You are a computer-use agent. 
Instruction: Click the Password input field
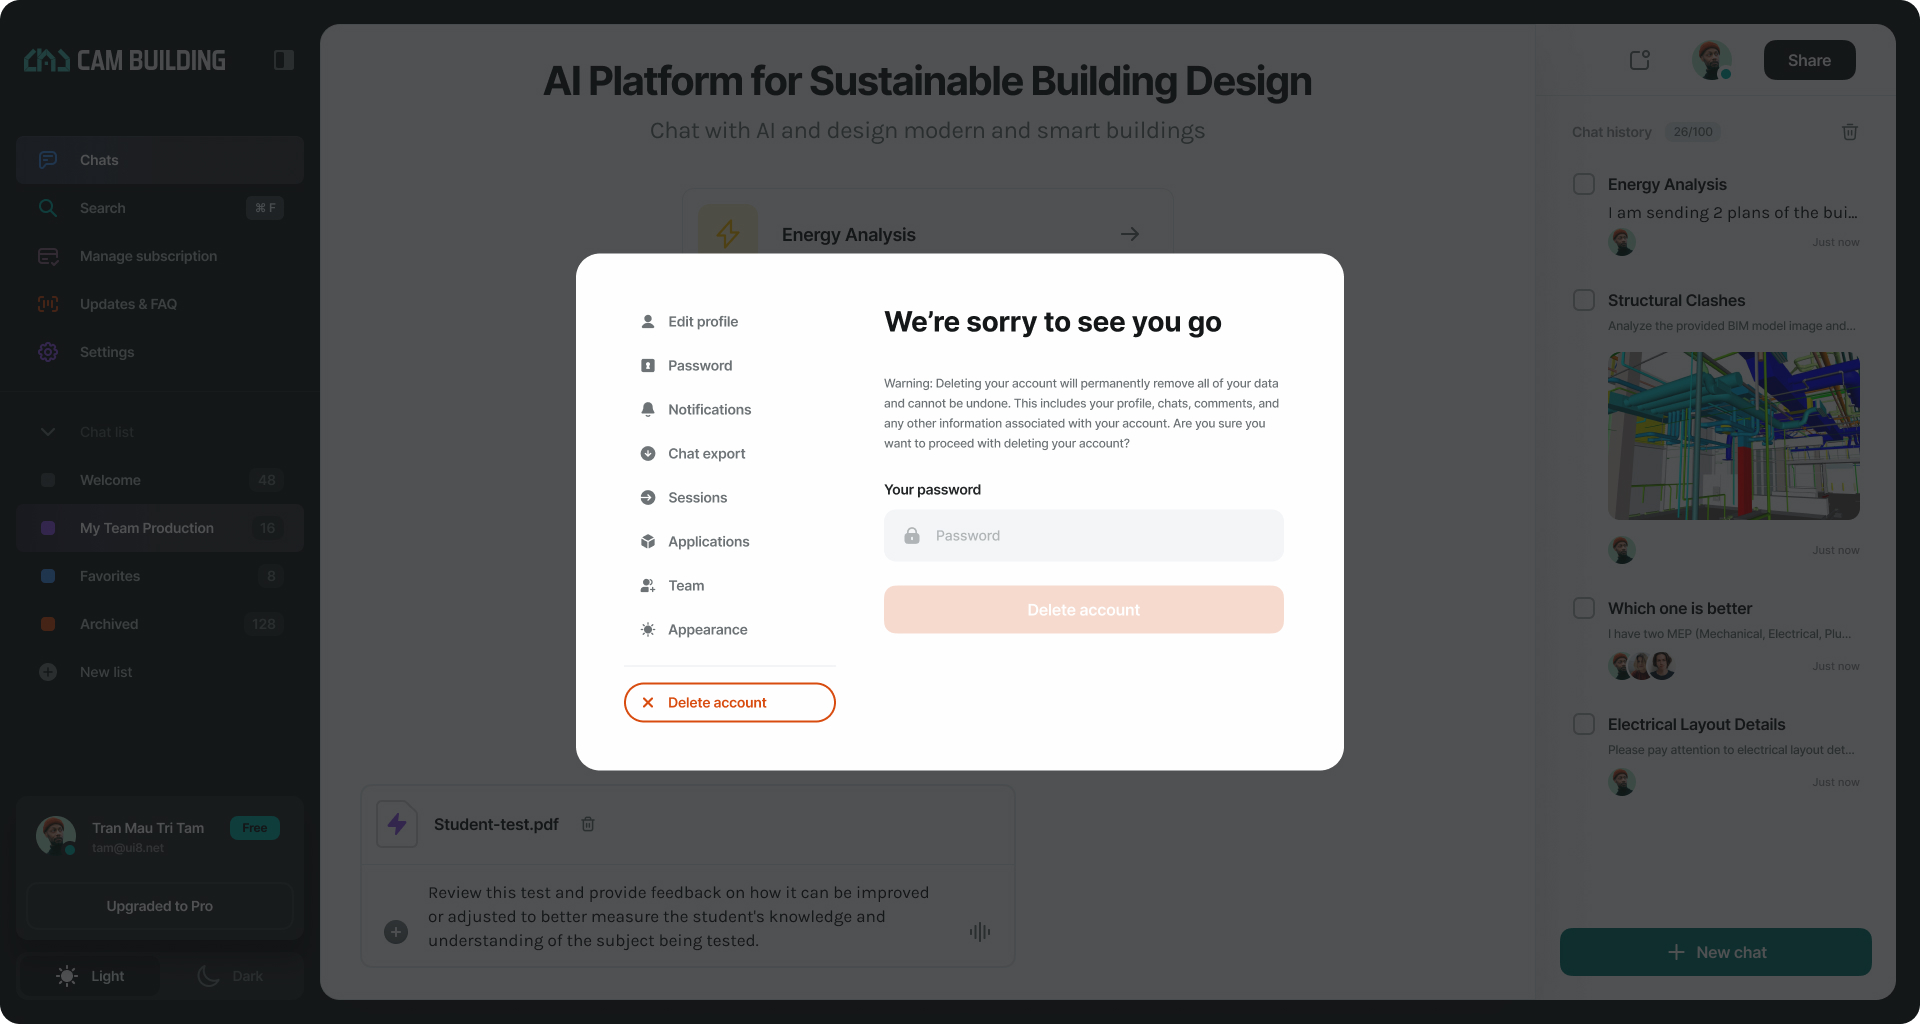coord(1084,536)
